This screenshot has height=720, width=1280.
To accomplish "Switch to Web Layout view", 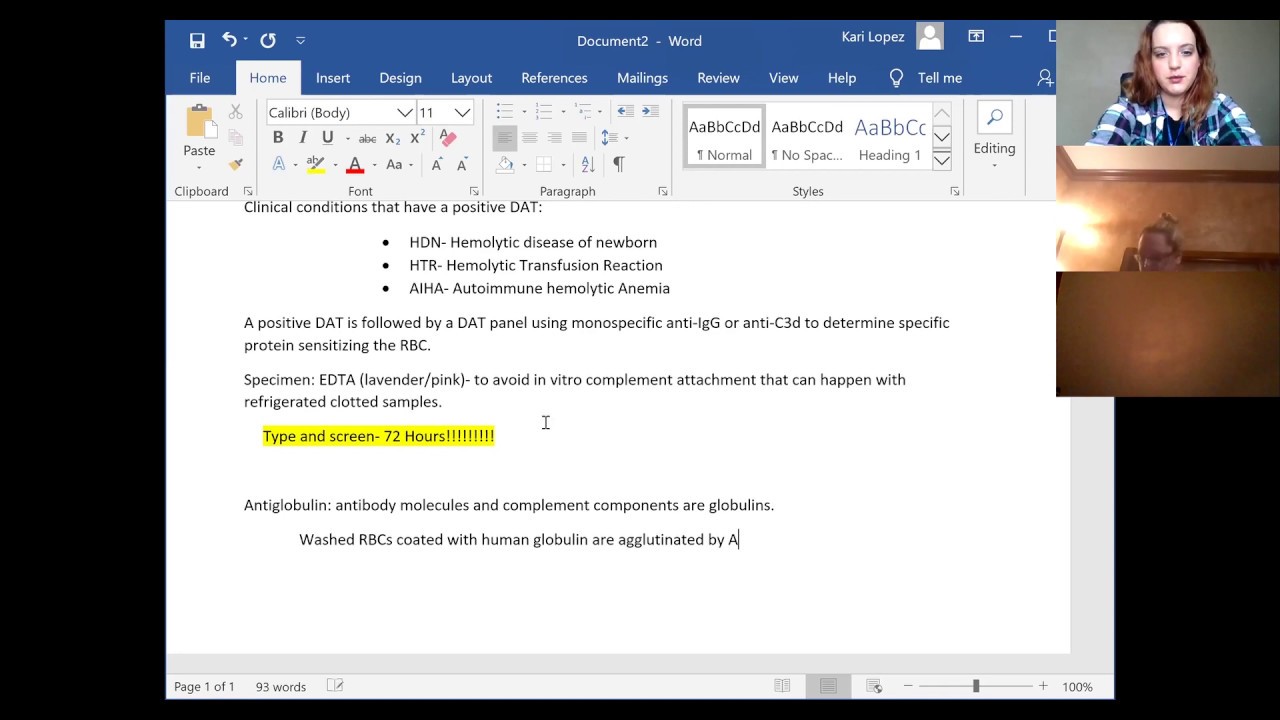I will (x=874, y=686).
